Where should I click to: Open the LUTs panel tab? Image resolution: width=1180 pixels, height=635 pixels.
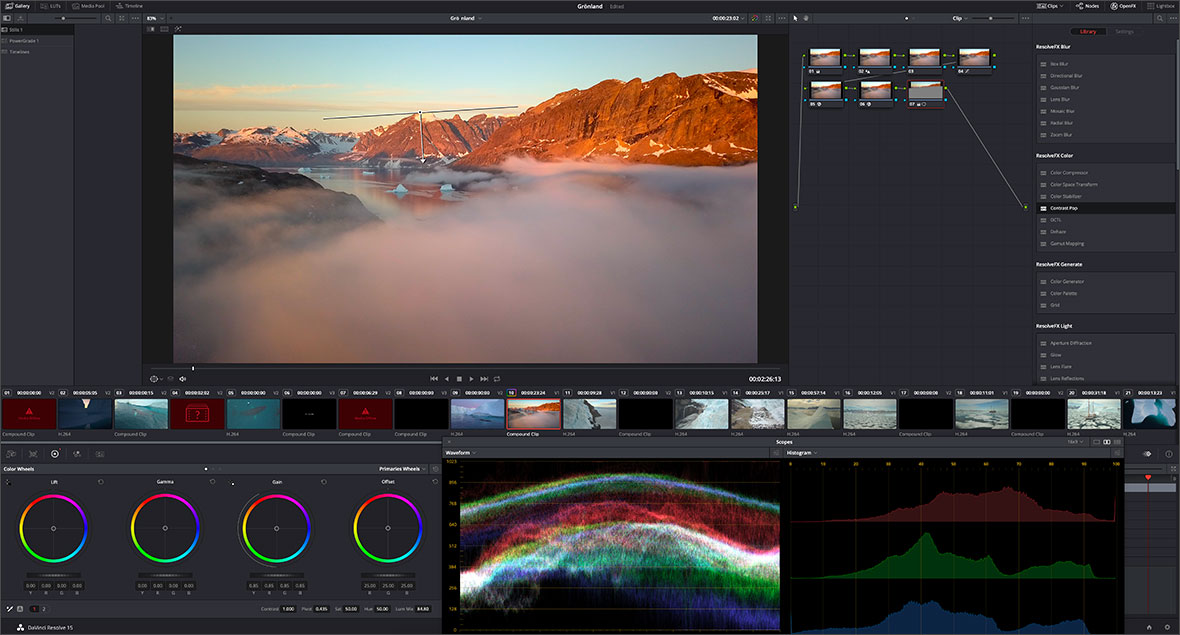pos(51,6)
